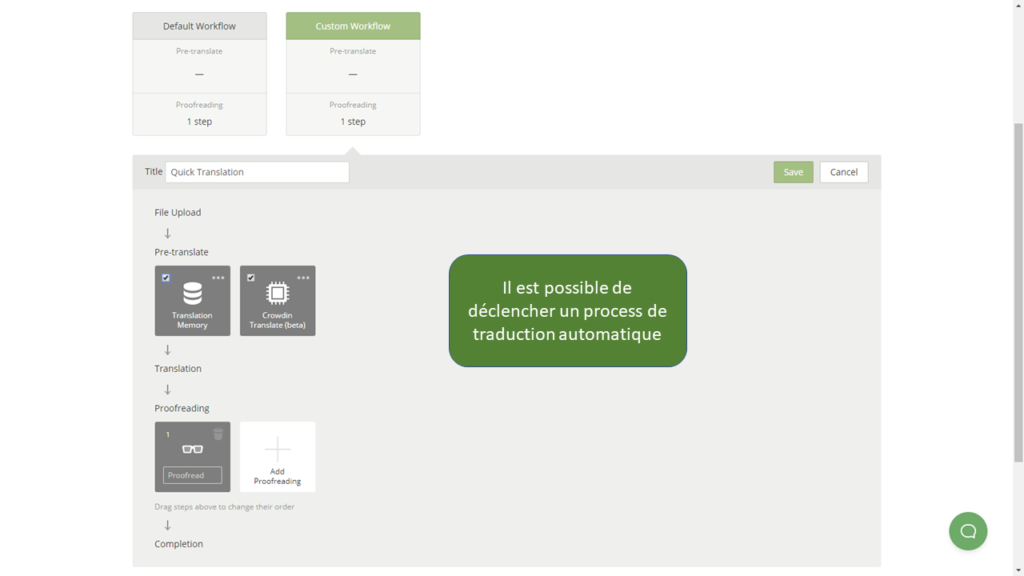Open Crowdin Translate three-dot options menu

[303, 278]
